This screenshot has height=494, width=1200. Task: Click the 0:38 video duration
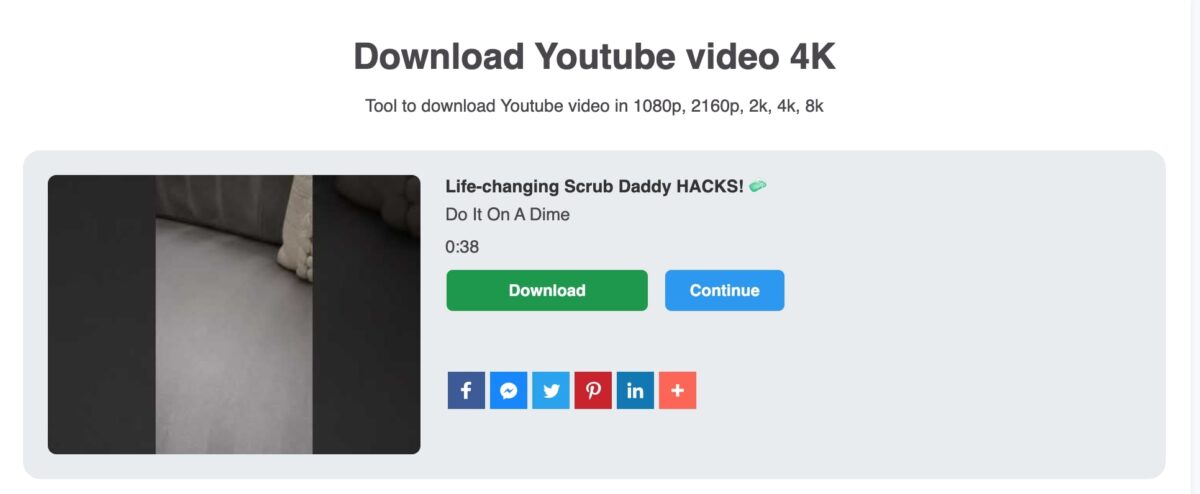pyautogui.click(x=462, y=247)
